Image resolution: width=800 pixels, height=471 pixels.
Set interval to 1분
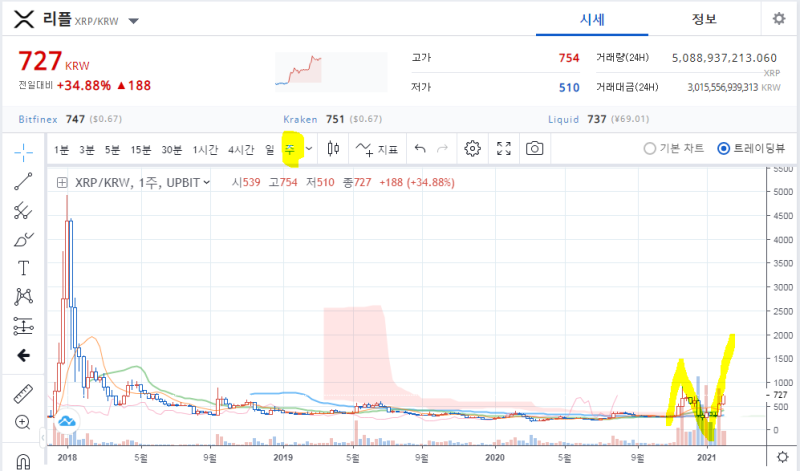point(61,150)
